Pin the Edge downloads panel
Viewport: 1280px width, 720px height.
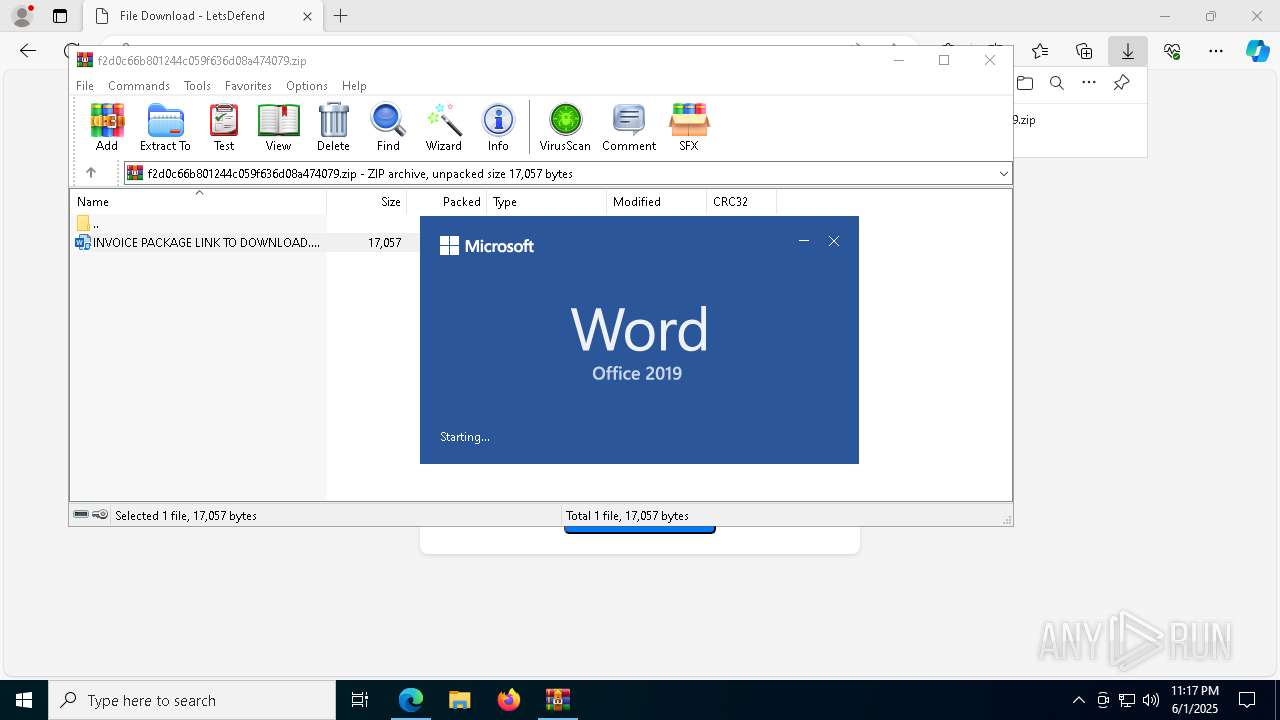pyautogui.click(x=1122, y=83)
